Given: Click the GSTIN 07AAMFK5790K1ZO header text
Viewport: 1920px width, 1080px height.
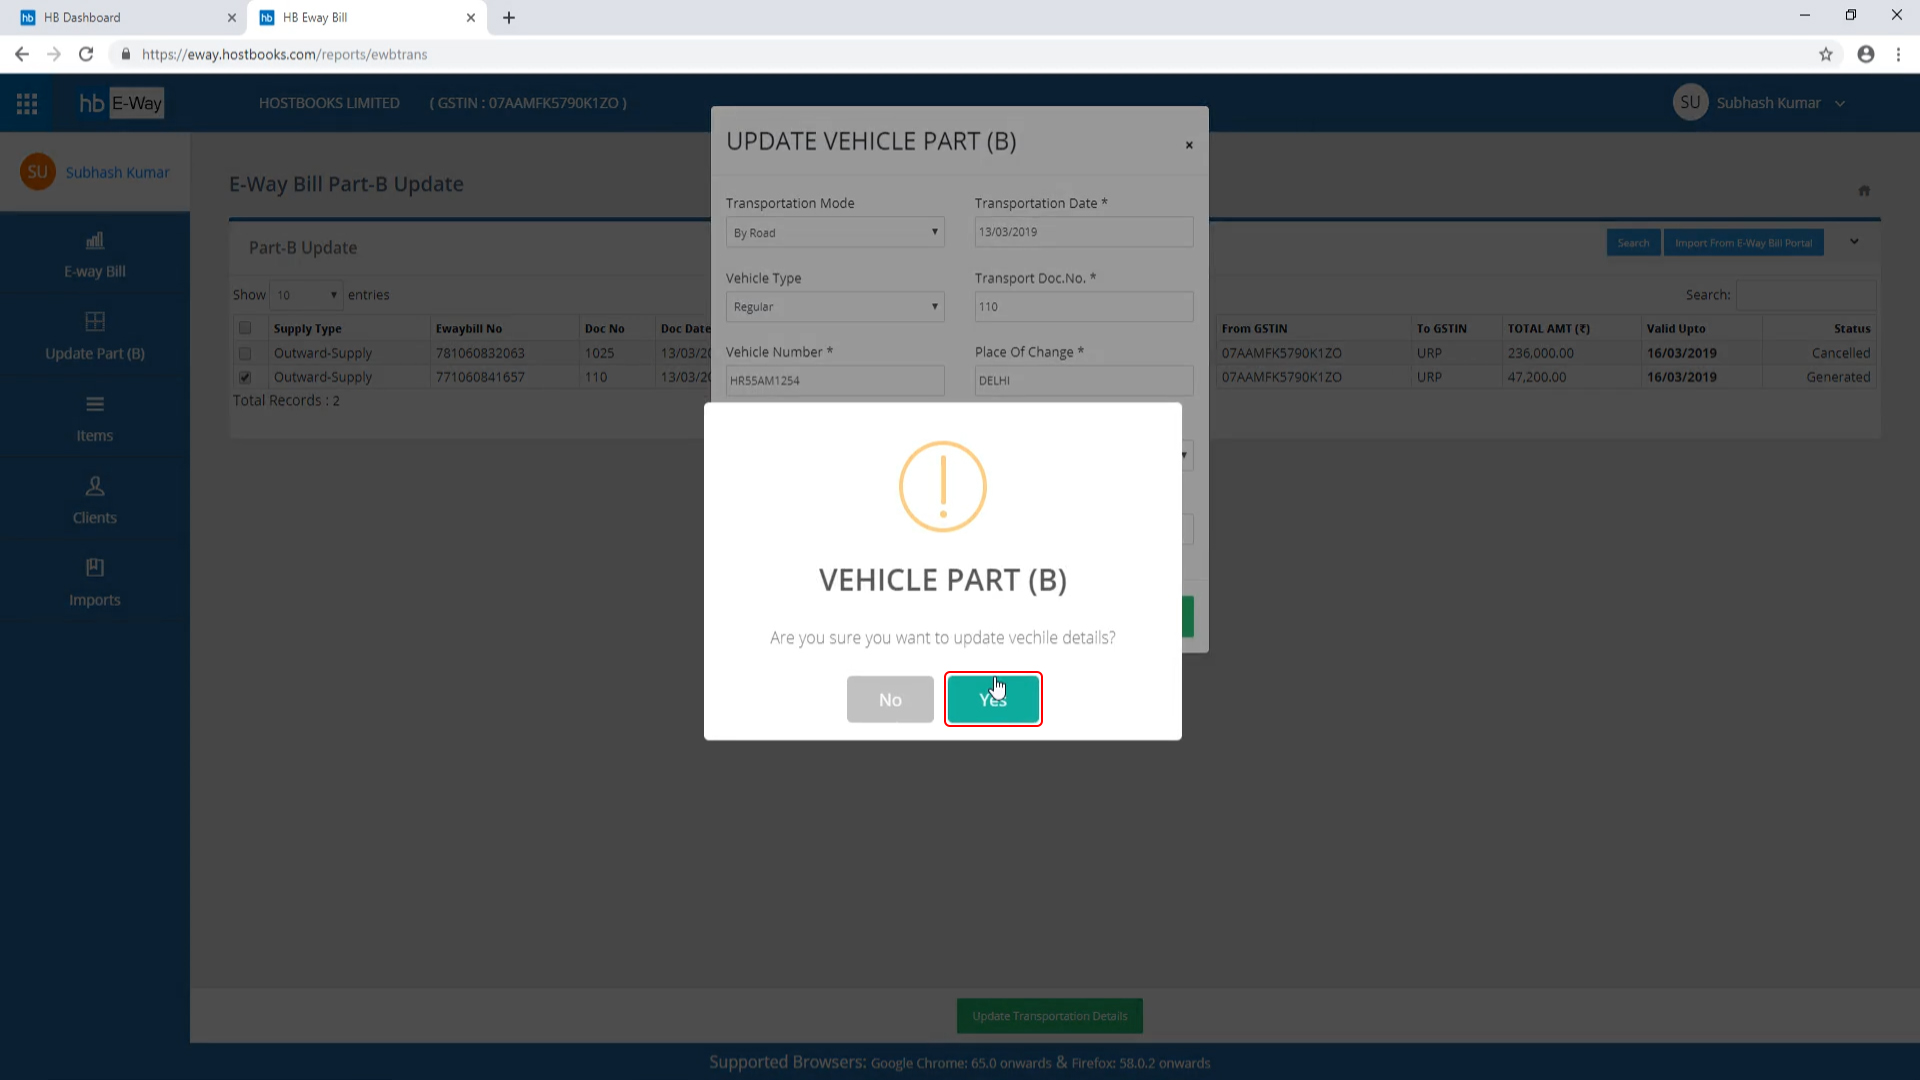Looking at the screenshot, I should [528, 103].
